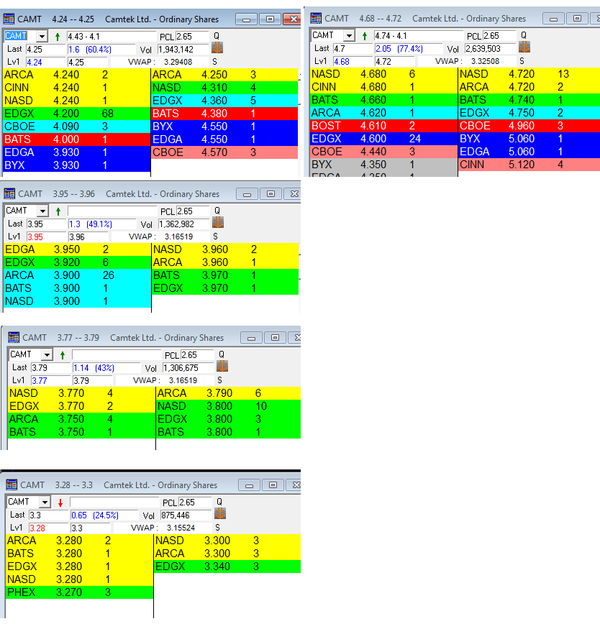Click the anchor icon in the 3.95 -- 3.96 window

(x=221, y=223)
